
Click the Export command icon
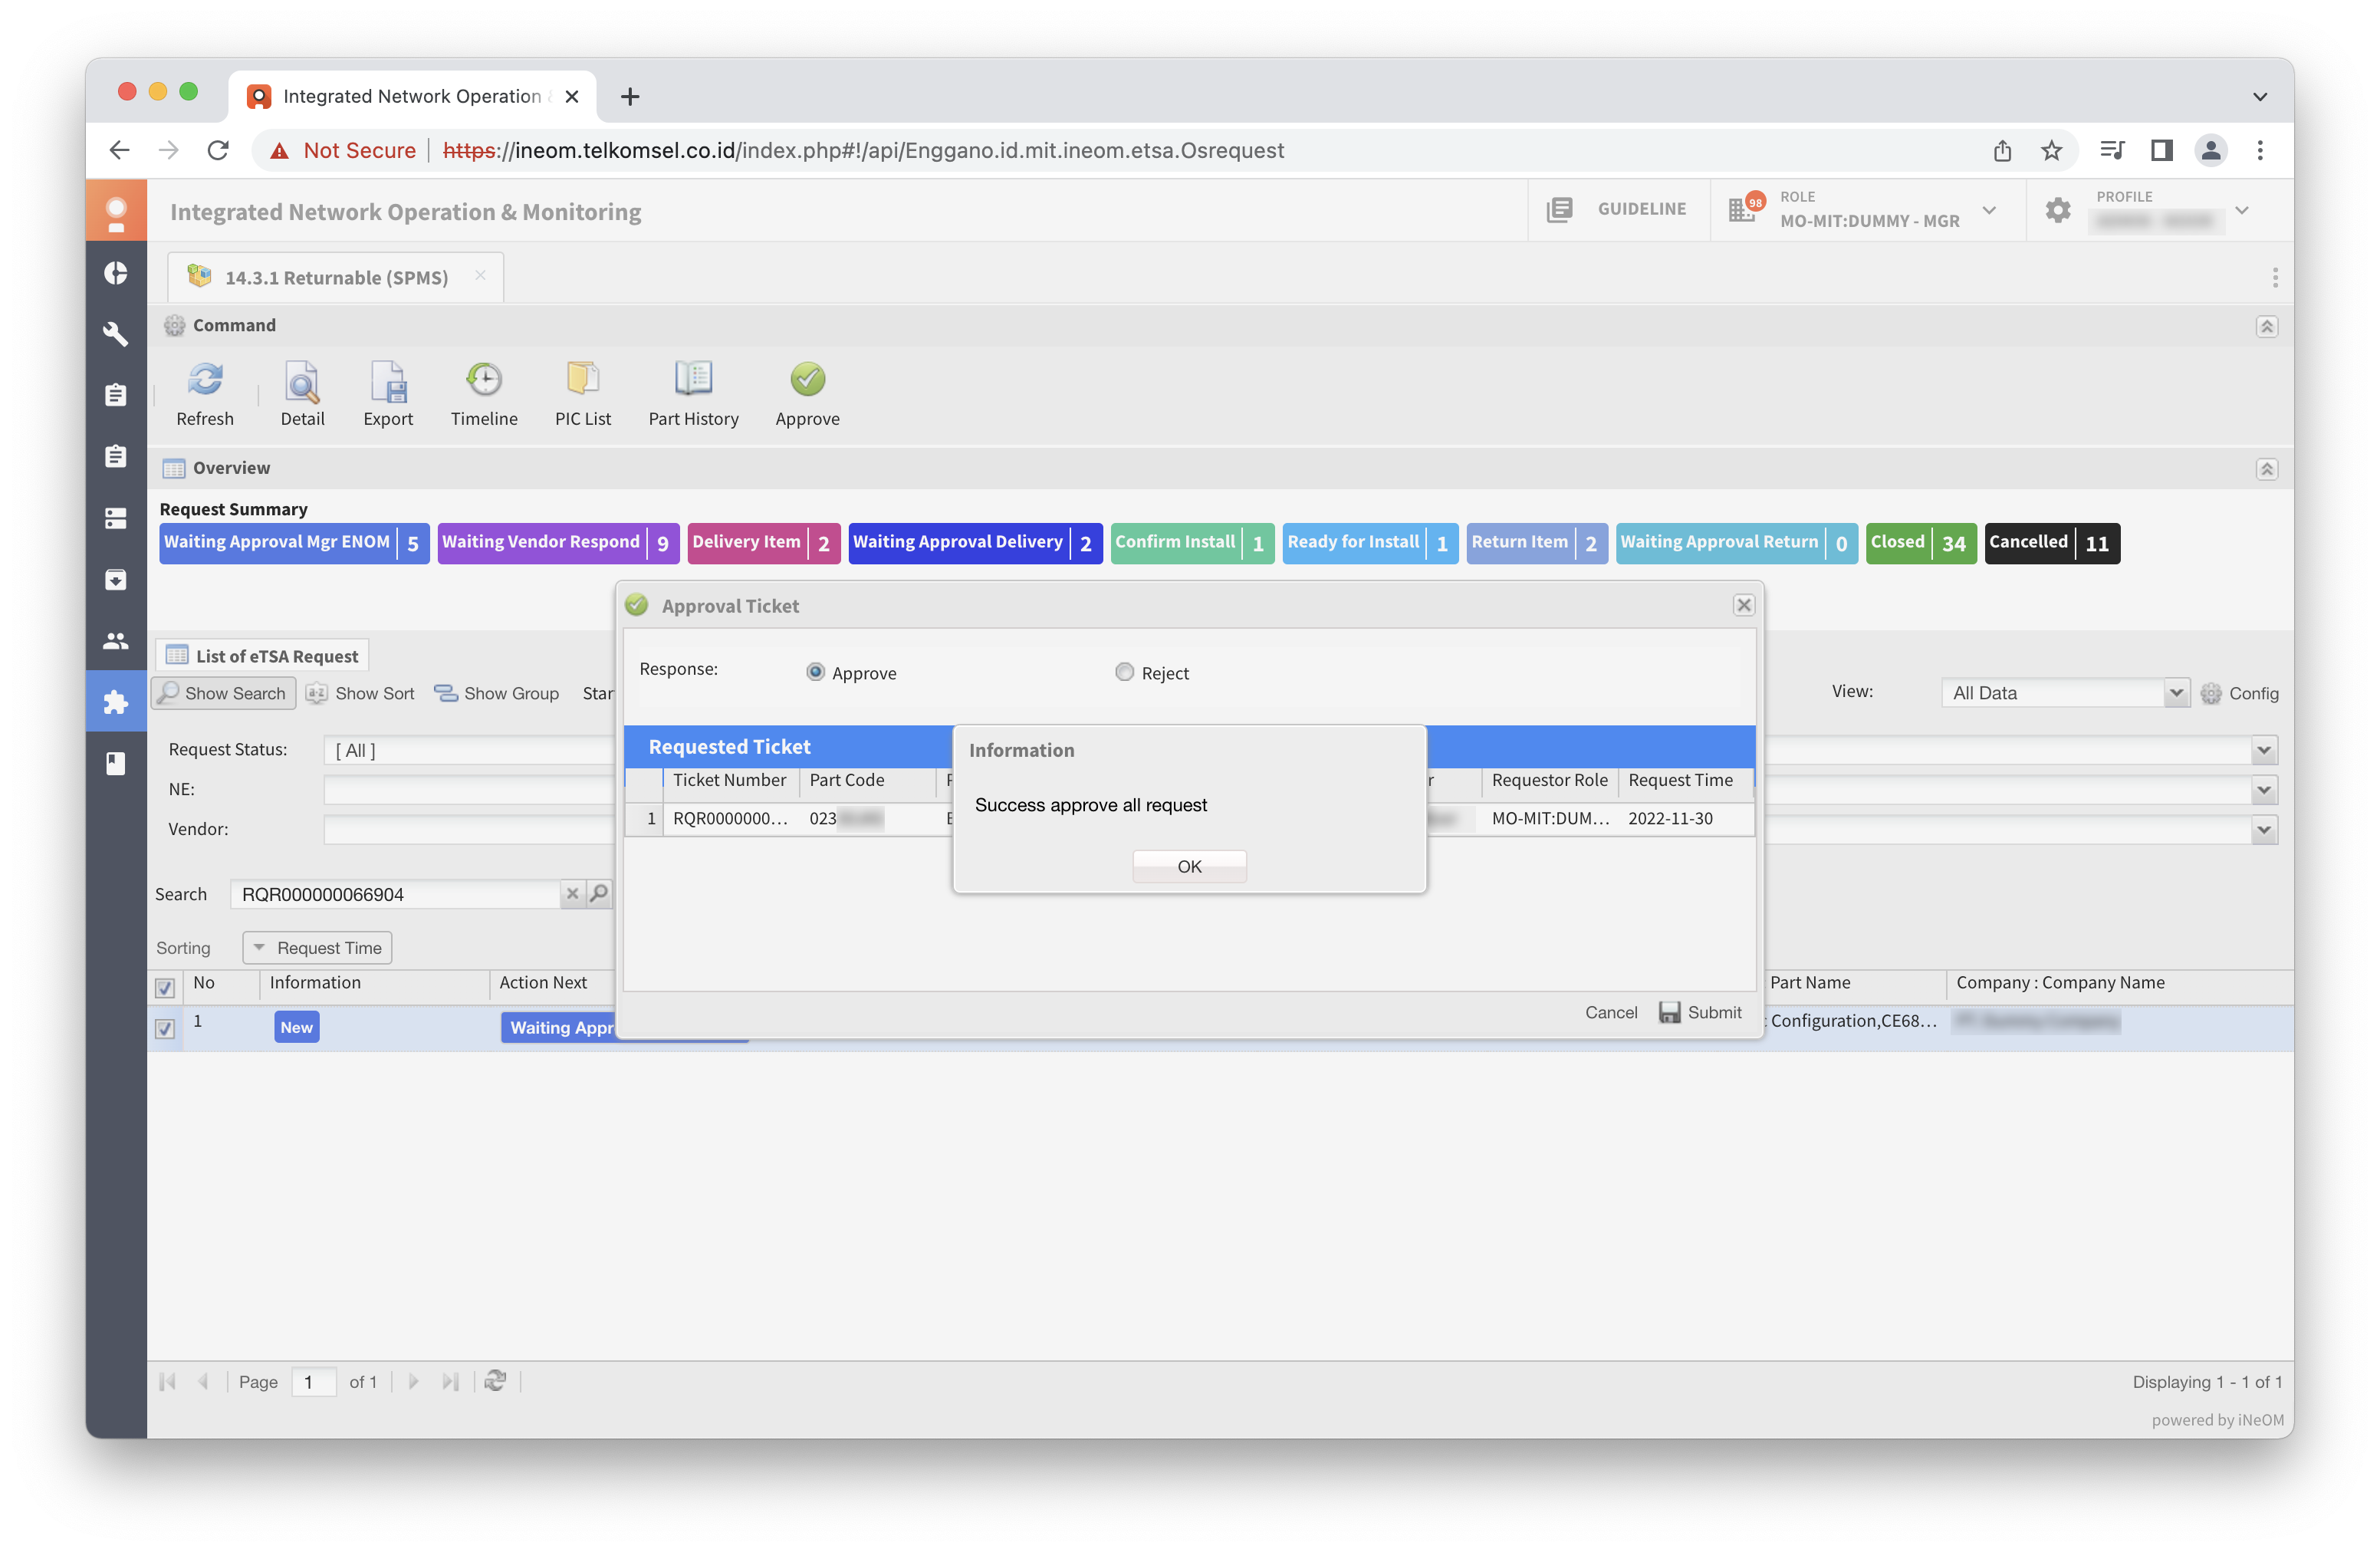[388, 380]
